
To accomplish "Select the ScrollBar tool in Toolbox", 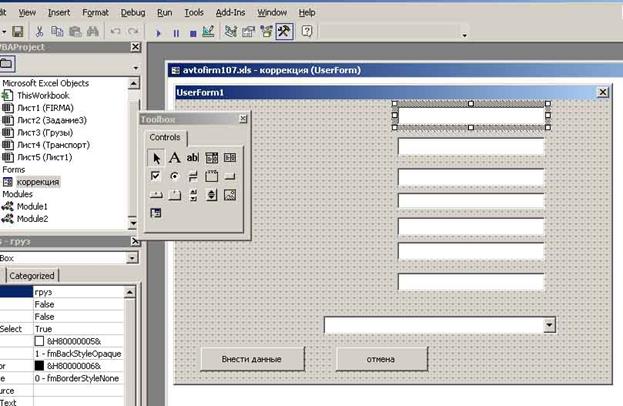I will 193,195.
